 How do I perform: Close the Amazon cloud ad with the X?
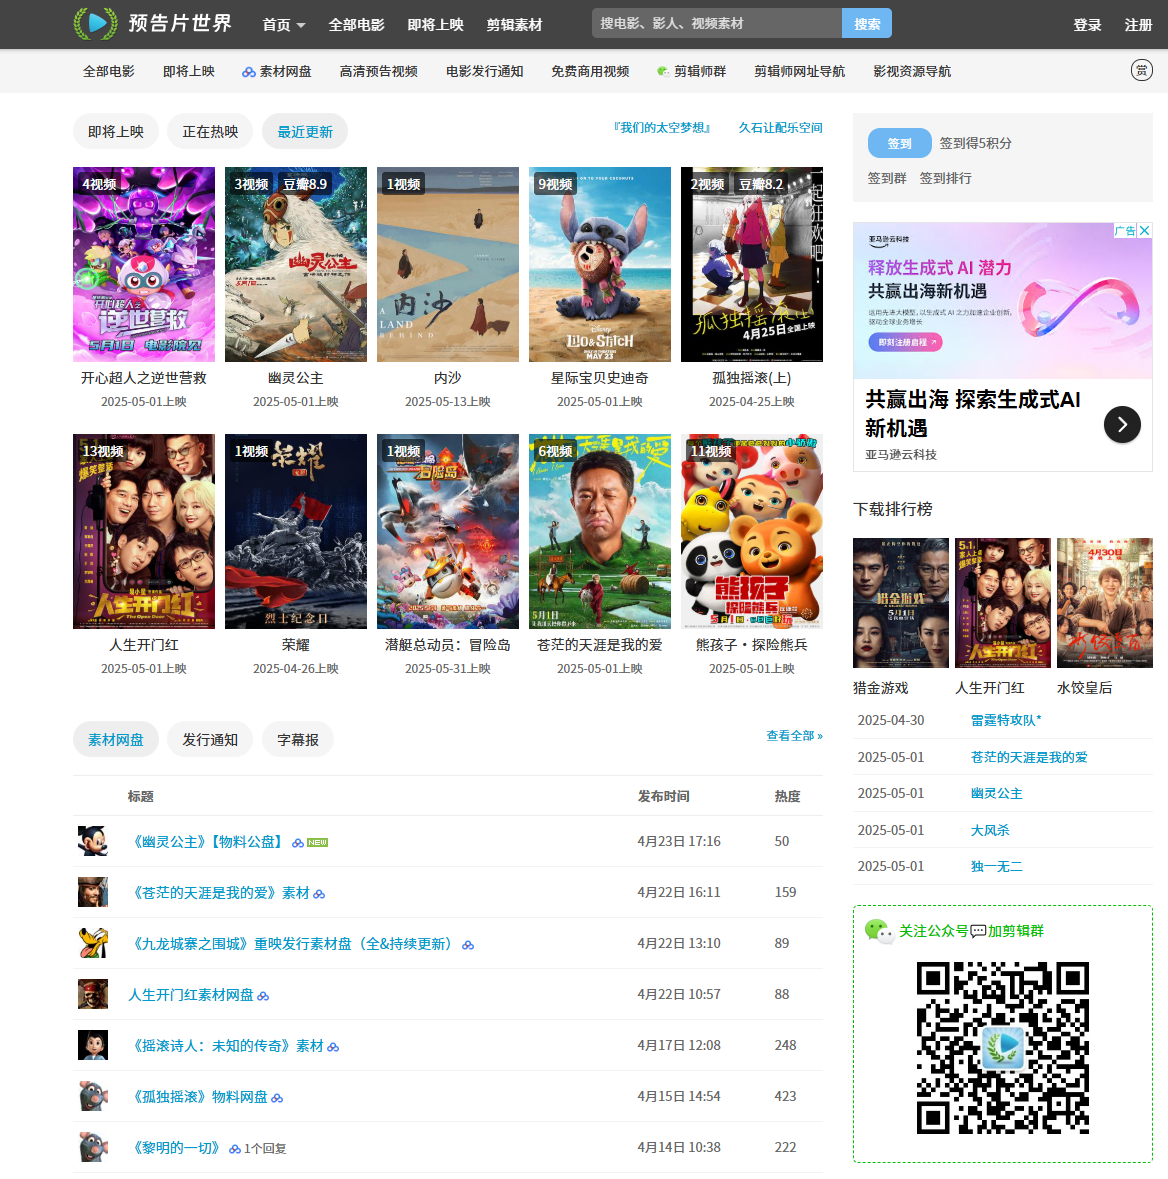click(x=1144, y=231)
